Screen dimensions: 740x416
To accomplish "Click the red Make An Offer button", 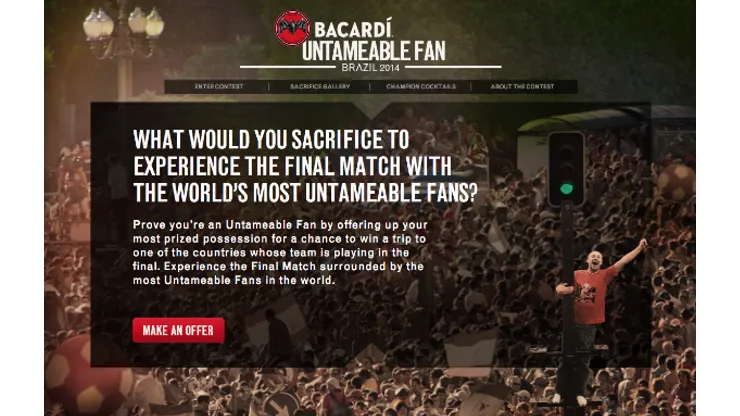I will coord(178,330).
